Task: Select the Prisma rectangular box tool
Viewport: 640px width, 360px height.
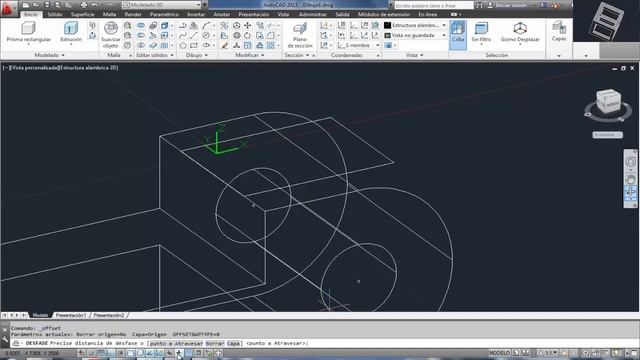Action: coord(28,32)
